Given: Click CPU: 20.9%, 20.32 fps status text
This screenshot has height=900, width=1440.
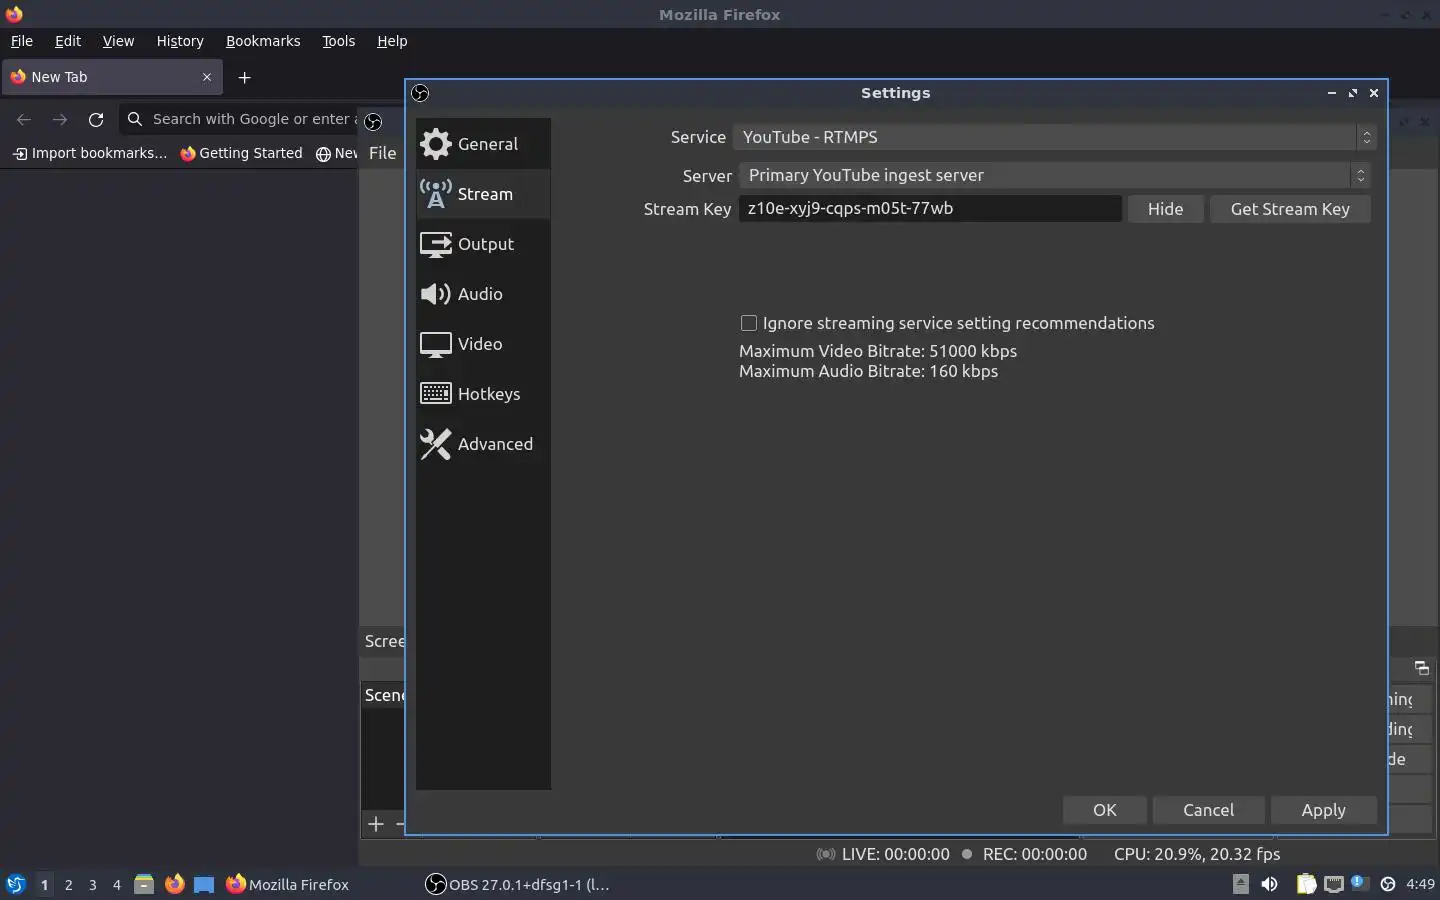Looking at the screenshot, I should tap(1197, 854).
